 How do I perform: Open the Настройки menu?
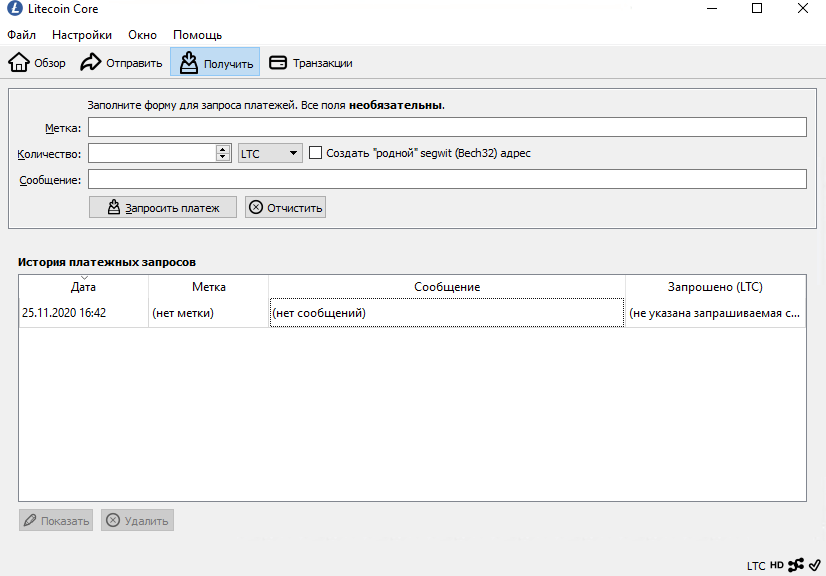coord(82,35)
